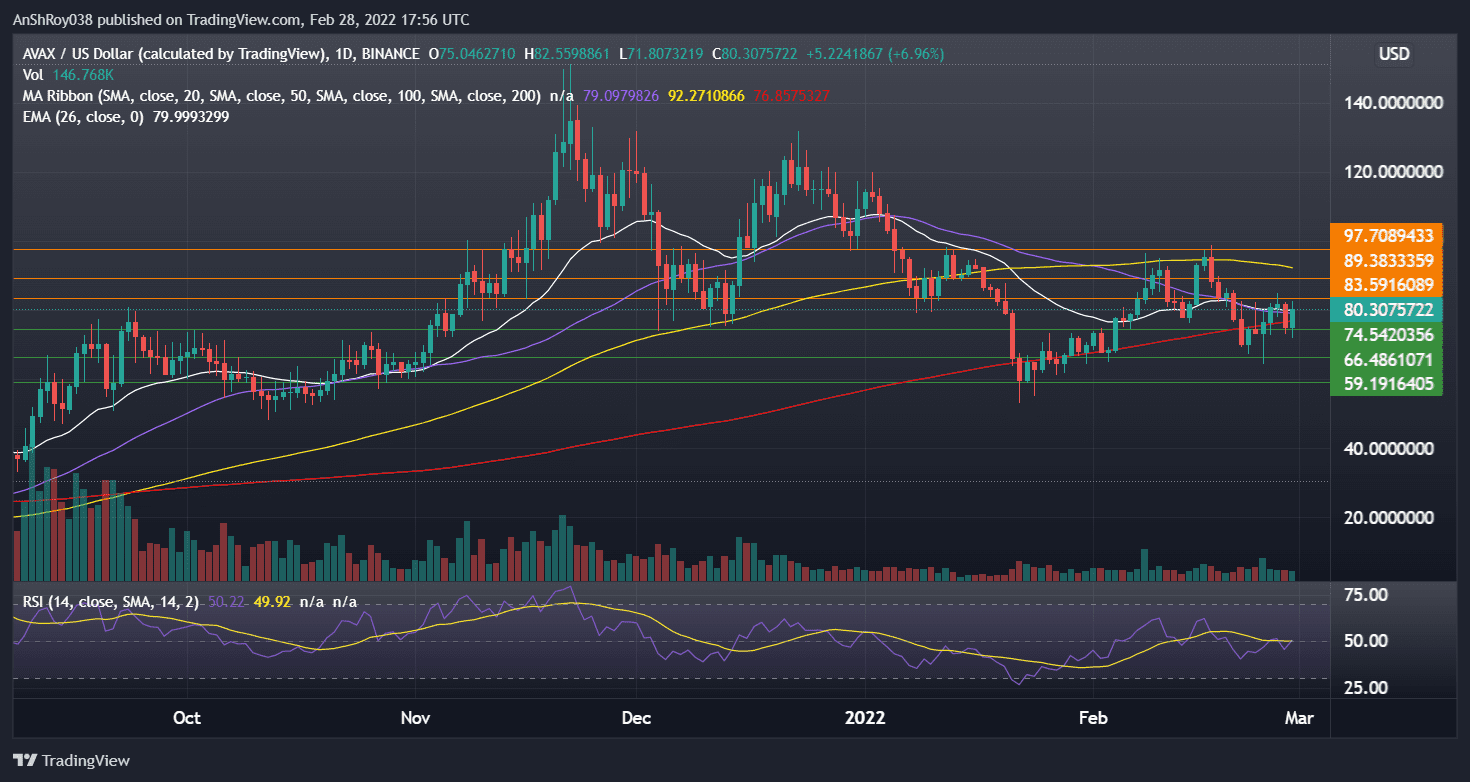Click the orange 97.7089433 resistance price tag
The height and width of the screenshot is (782, 1470).
tap(1385, 238)
